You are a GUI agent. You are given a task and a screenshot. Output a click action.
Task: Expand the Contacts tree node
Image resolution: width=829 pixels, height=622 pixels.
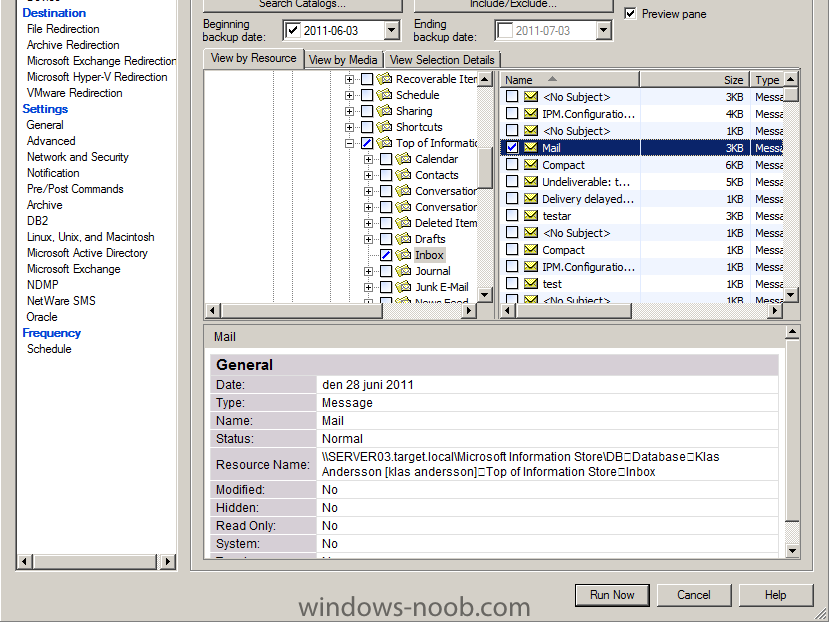click(x=369, y=175)
